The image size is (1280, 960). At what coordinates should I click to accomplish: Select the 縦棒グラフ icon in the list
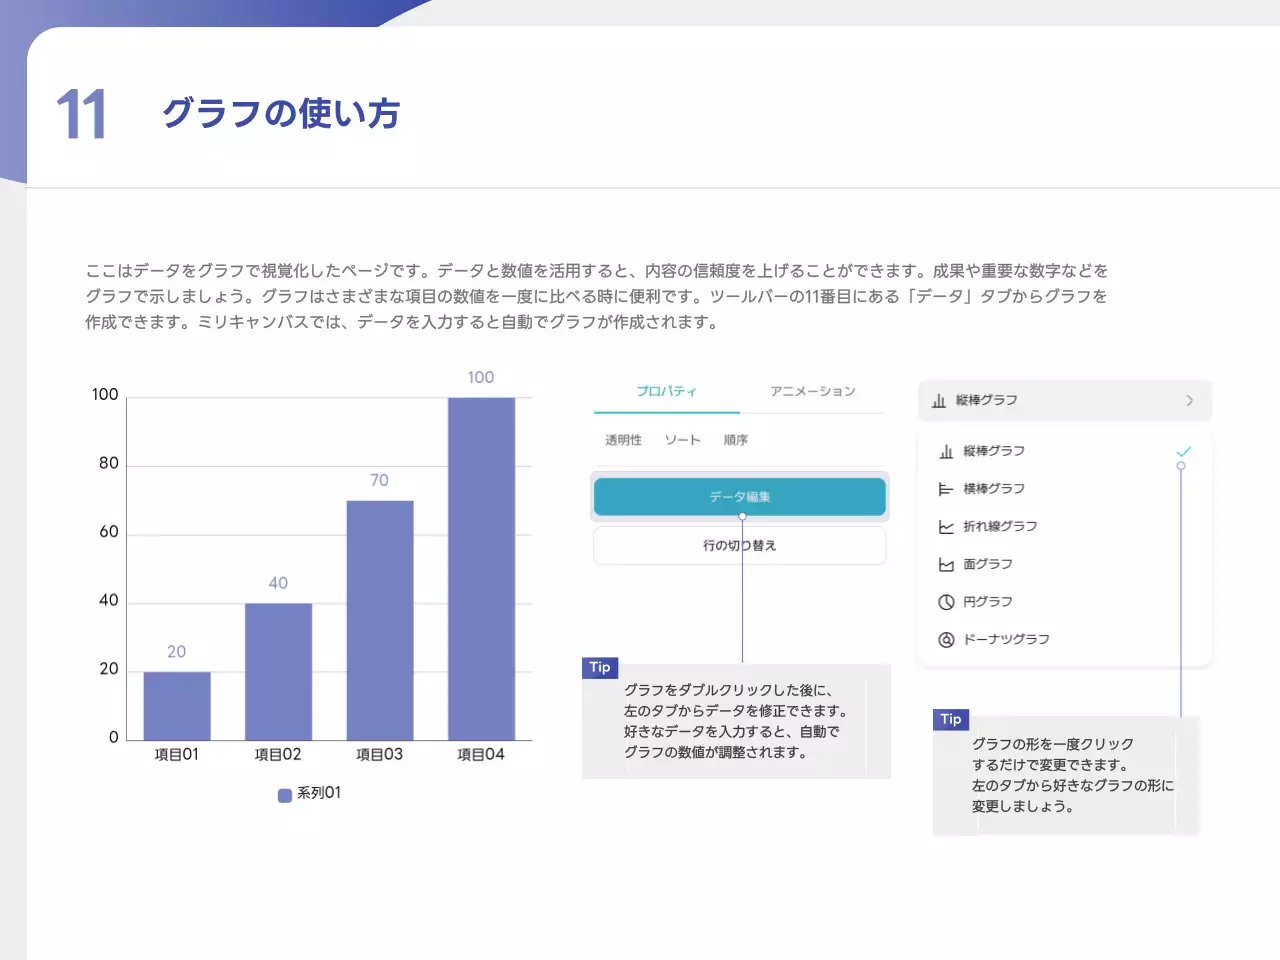tap(946, 452)
